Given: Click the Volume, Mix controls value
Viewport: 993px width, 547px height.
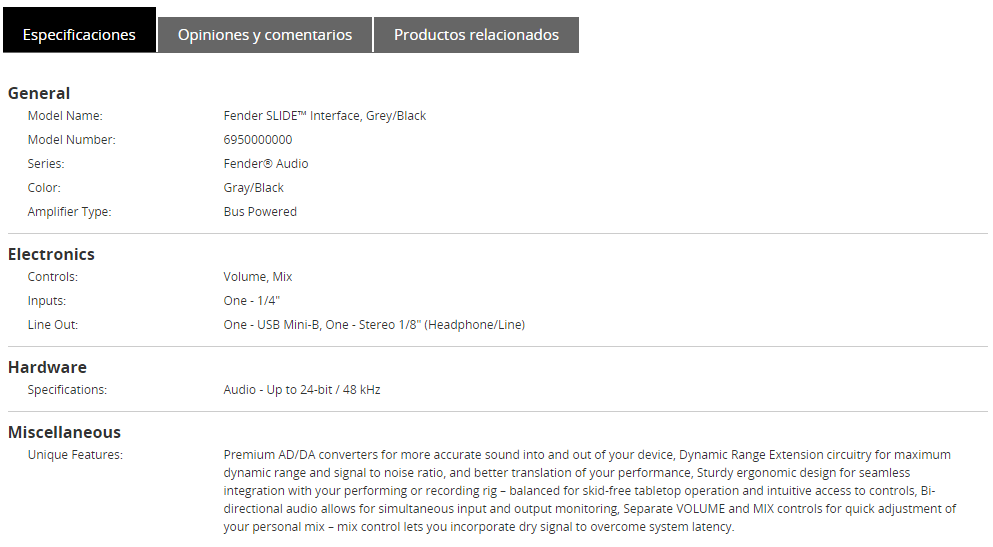Looking at the screenshot, I should coord(258,277).
